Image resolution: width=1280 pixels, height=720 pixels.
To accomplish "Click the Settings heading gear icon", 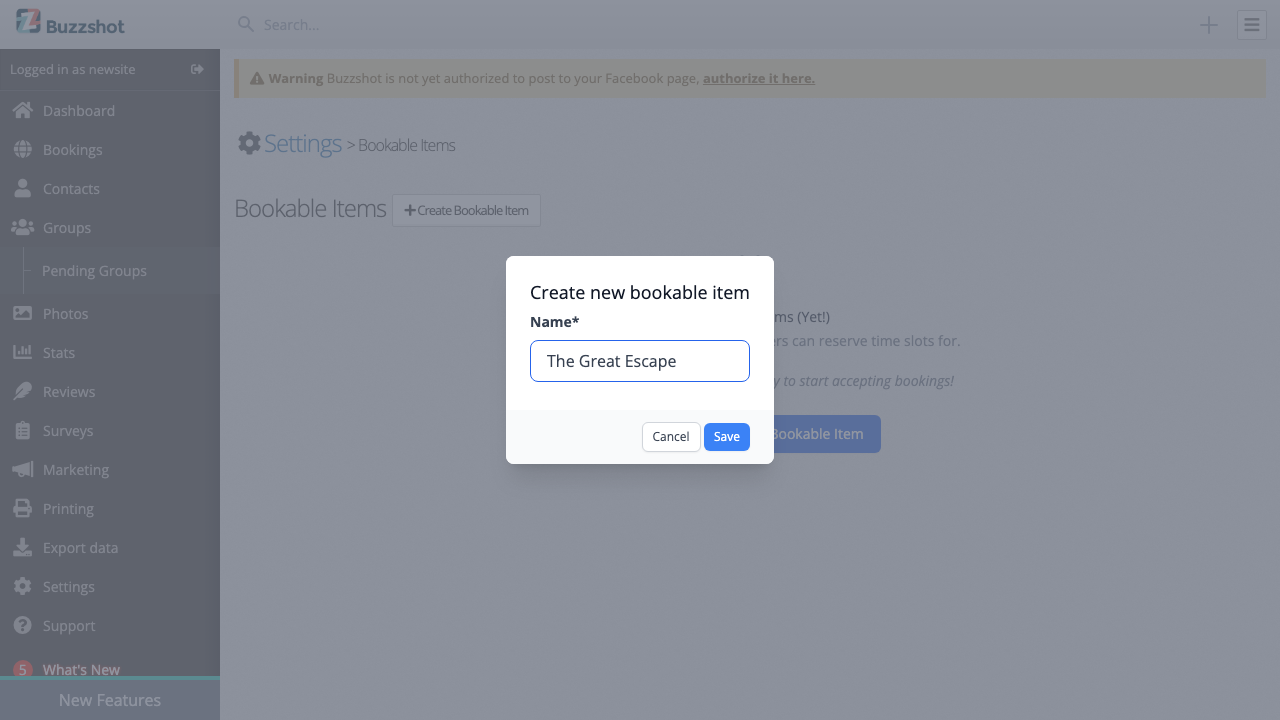I will pos(249,143).
